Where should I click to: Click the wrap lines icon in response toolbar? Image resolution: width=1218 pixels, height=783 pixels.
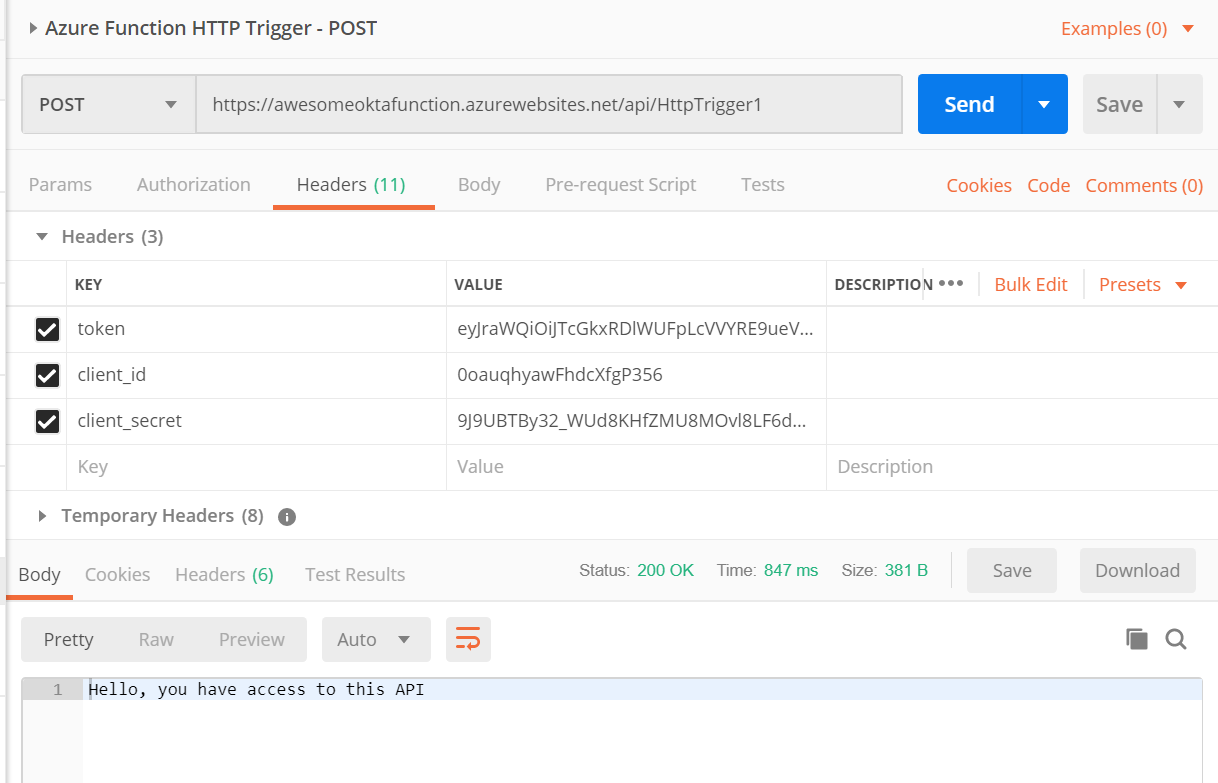tap(468, 639)
